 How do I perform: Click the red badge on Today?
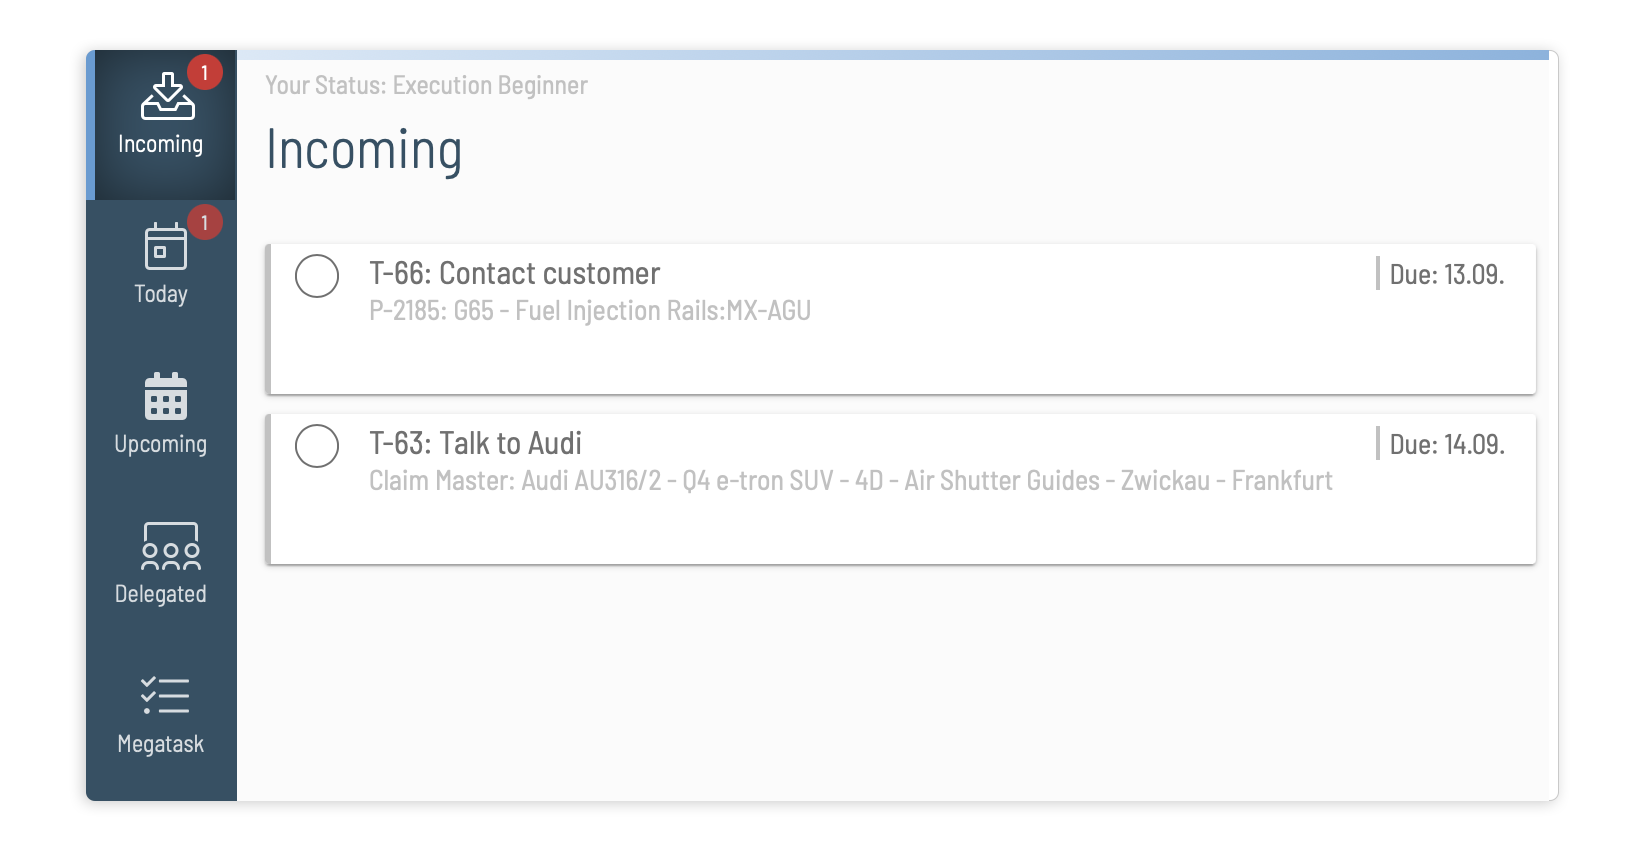(204, 222)
